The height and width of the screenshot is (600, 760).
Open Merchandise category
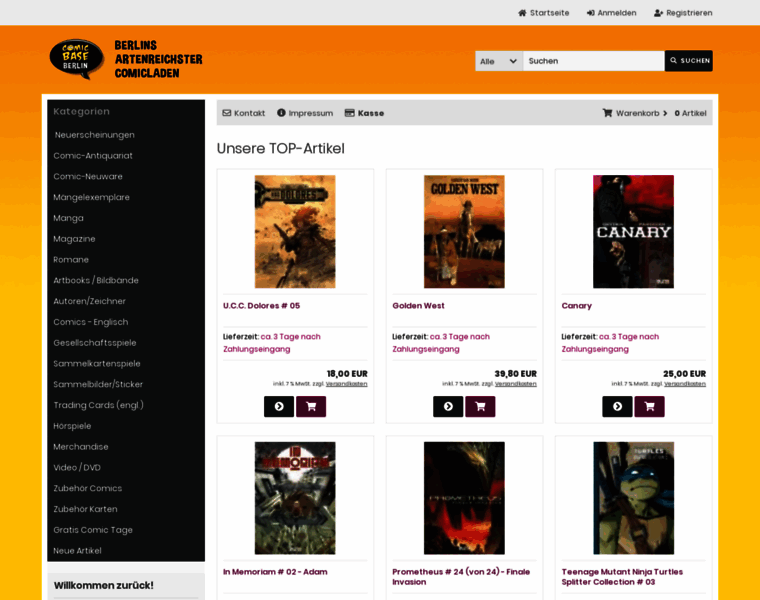coord(81,447)
